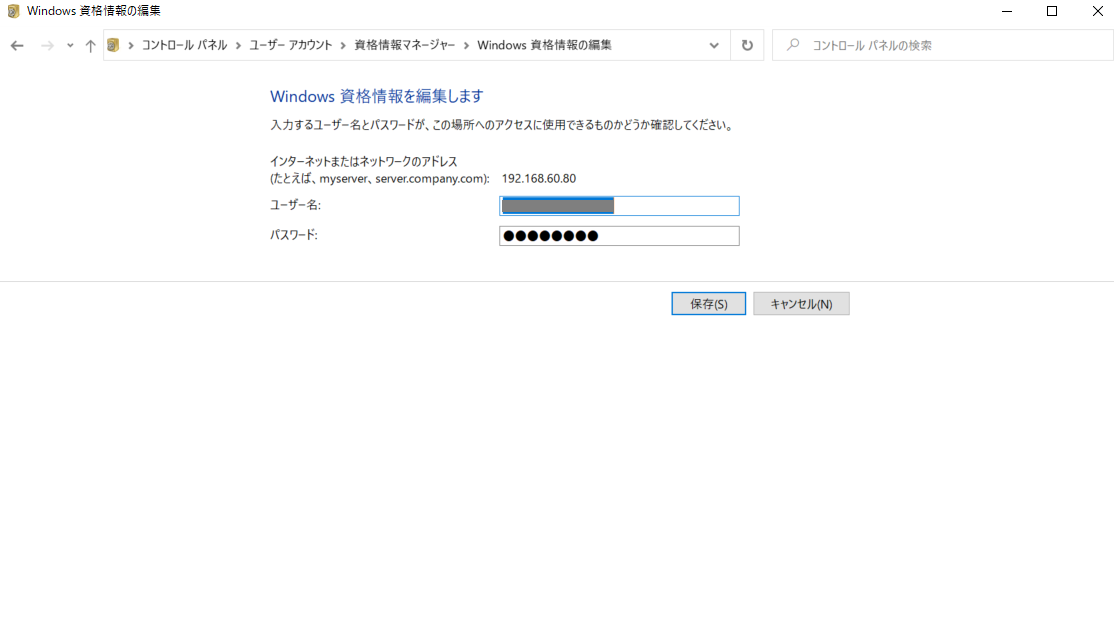Expand chevron after 資格情報マネージャー breadcrumb
Viewport: 1114px width, 625px height.
(466, 45)
